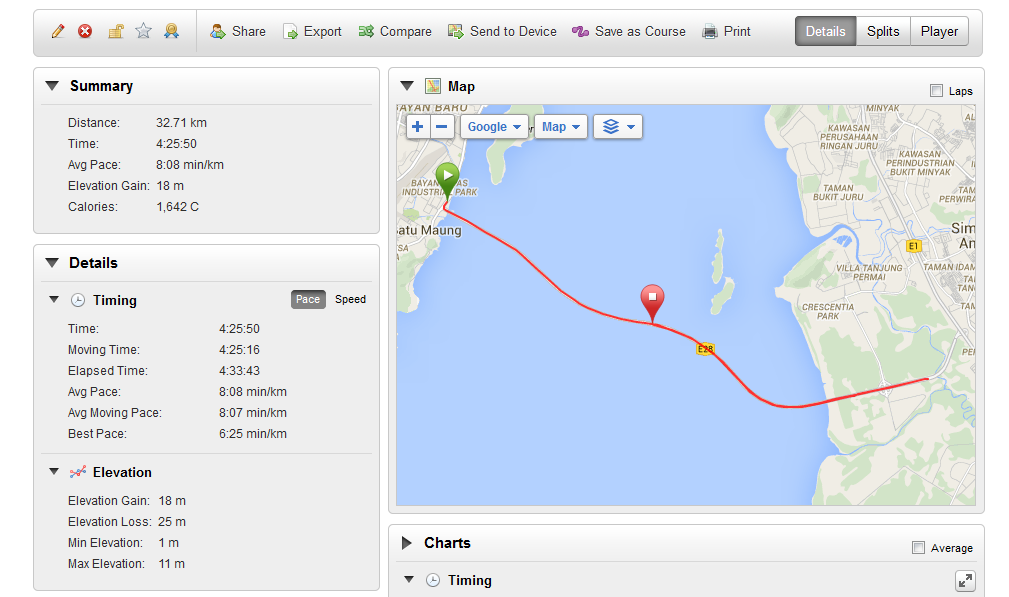Switch to the Player tab
This screenshot has width=1009, height=597.
click(x=939, y=32)
